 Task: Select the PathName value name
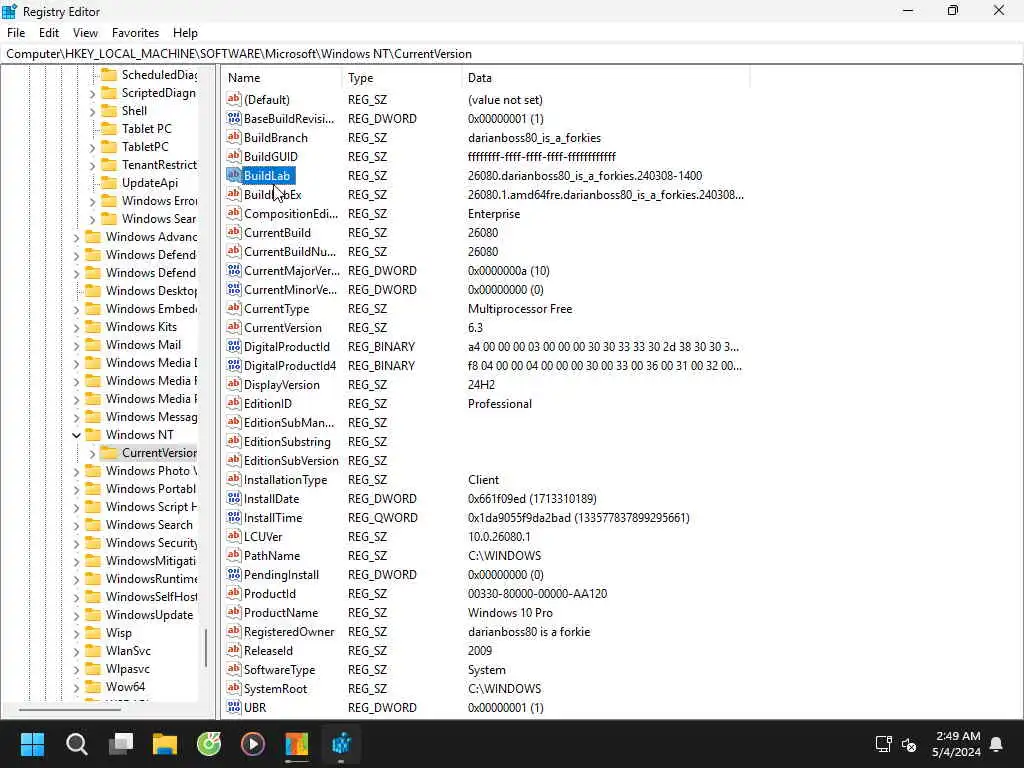click(272, 555)
